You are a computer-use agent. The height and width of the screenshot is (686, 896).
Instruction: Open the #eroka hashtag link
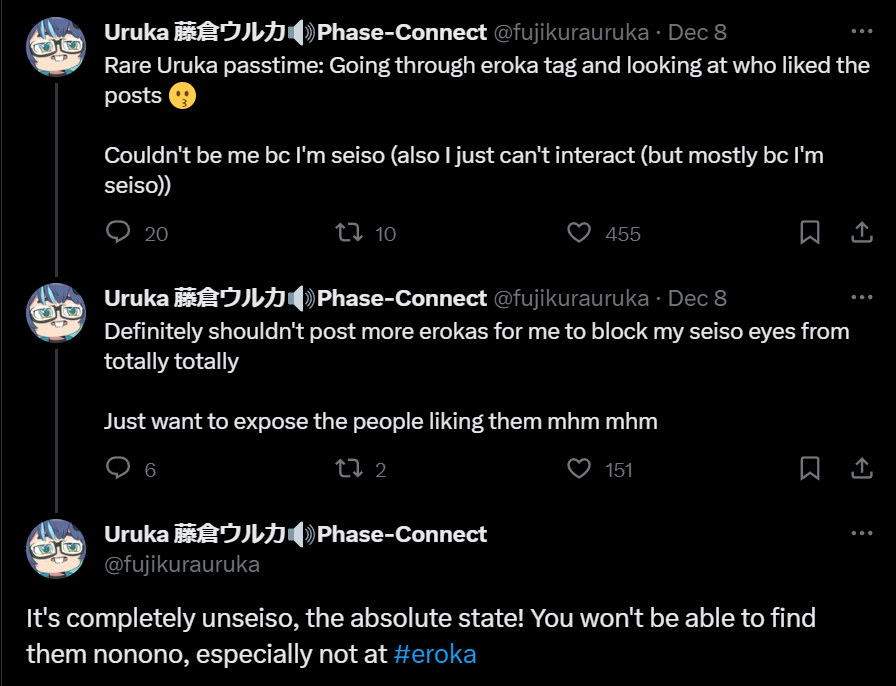(x=435, y=655)
